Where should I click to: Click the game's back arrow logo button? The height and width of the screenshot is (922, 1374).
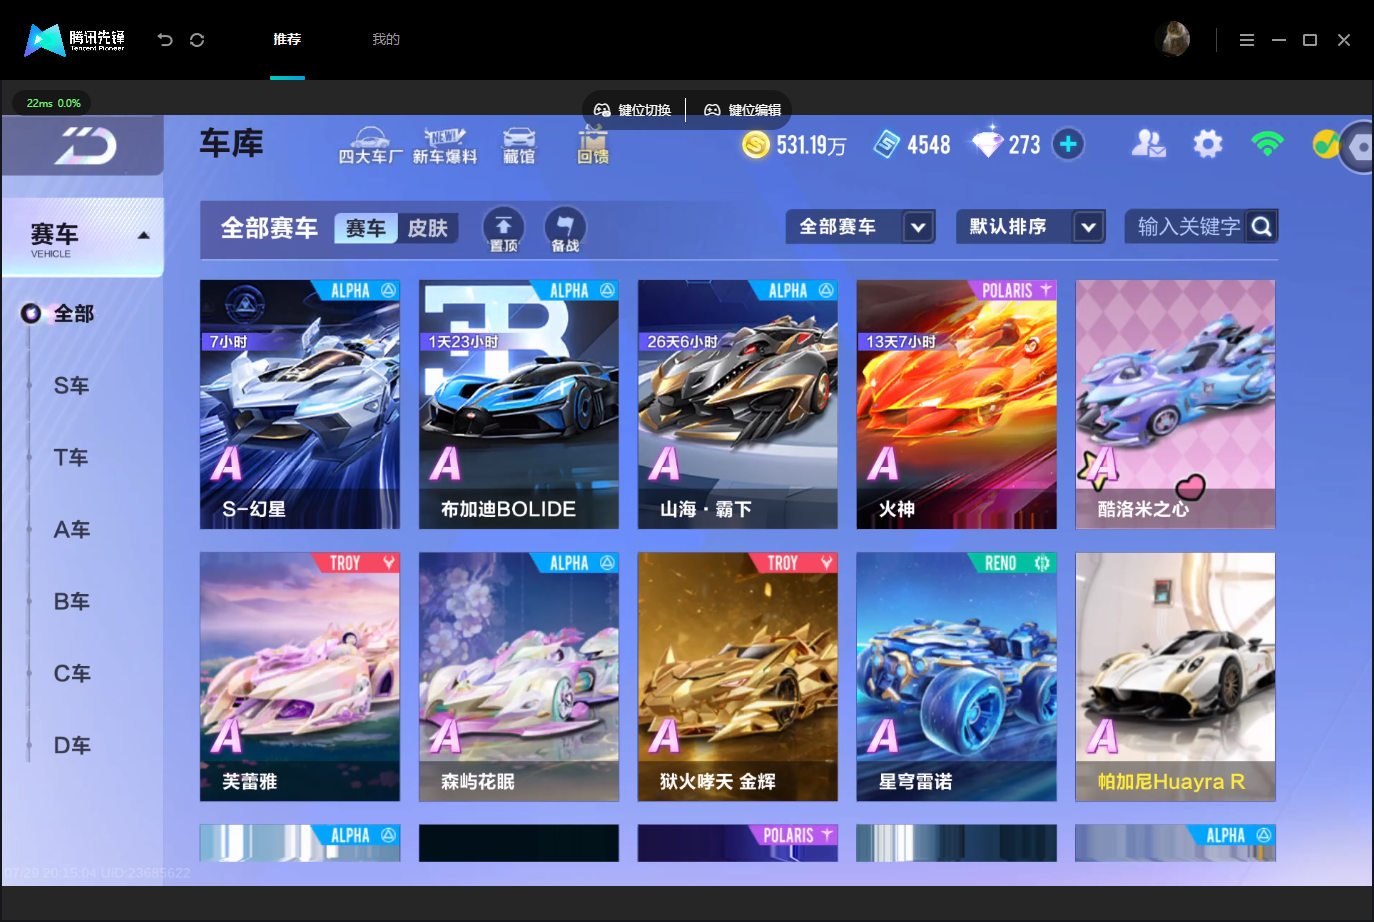(x=84, y=146)
